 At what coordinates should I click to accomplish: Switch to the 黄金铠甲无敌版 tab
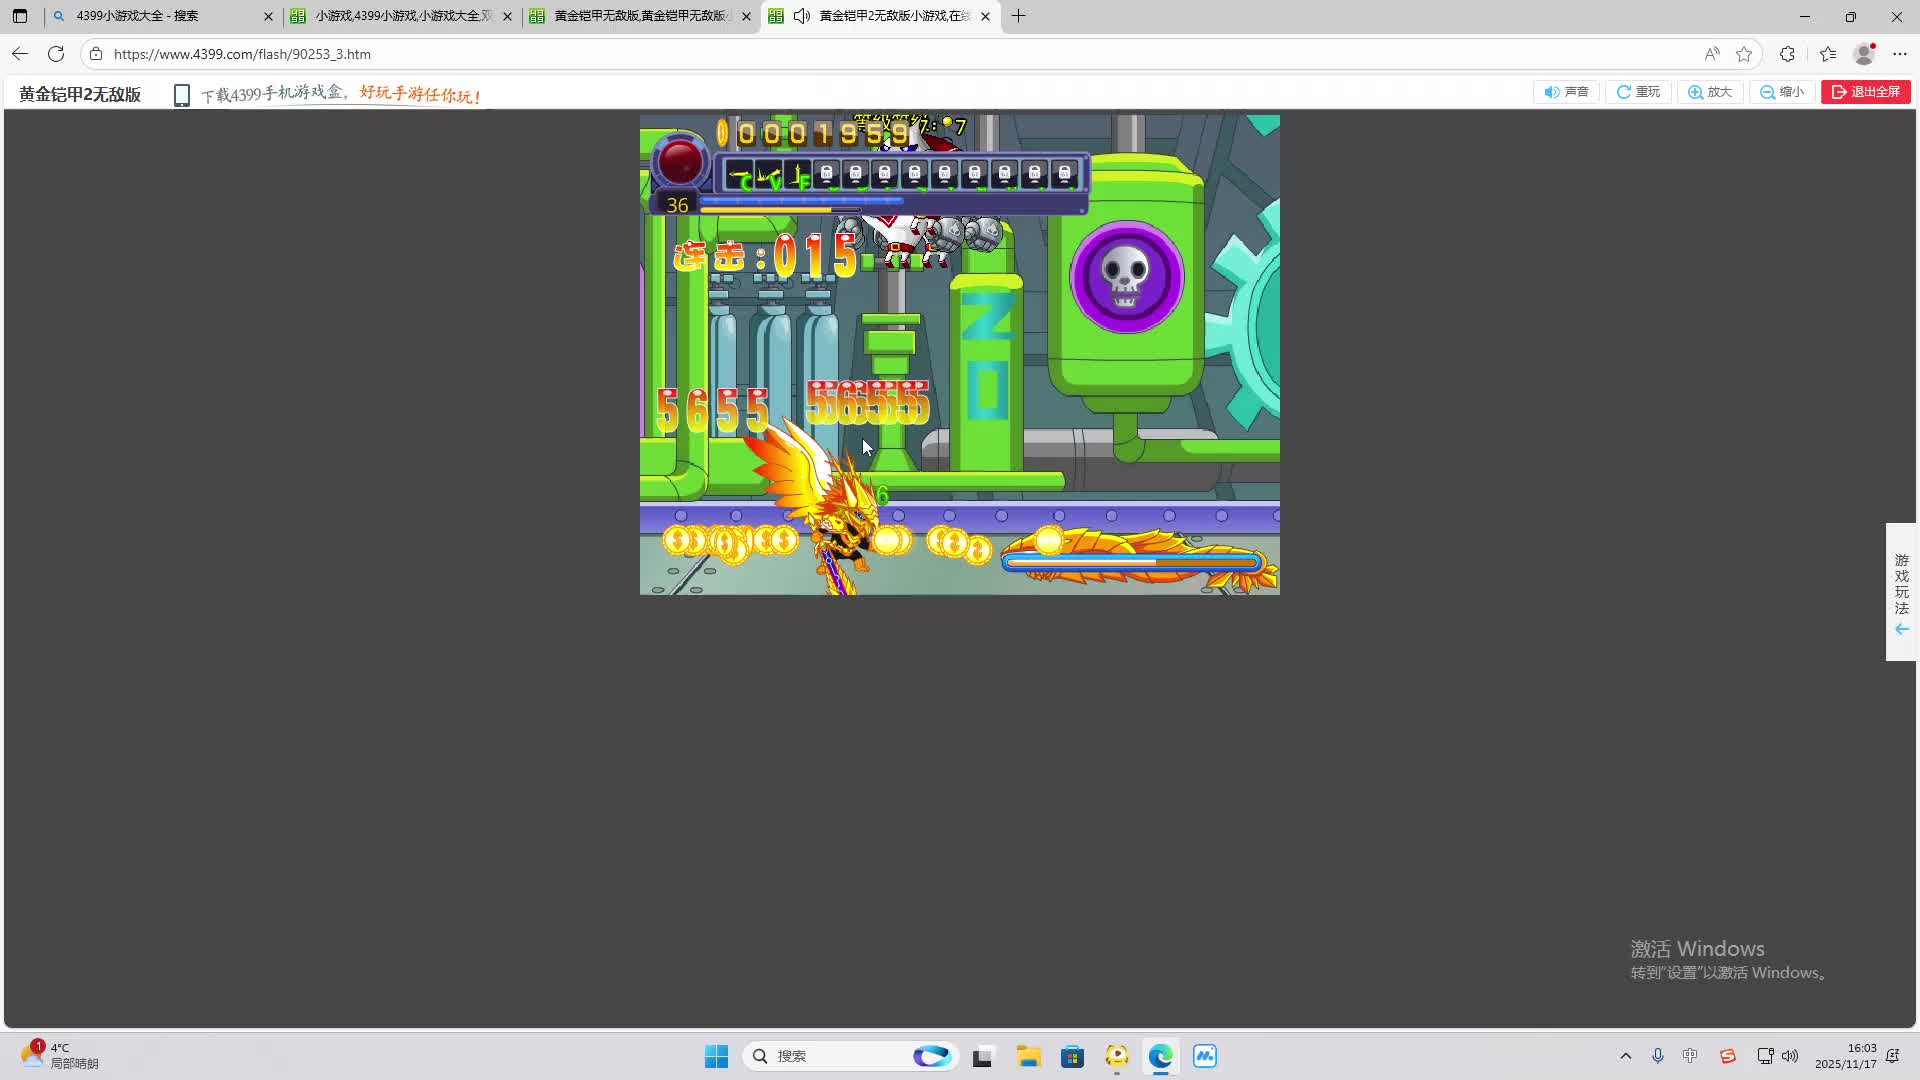pyautogui.click(x=640, y=16)
